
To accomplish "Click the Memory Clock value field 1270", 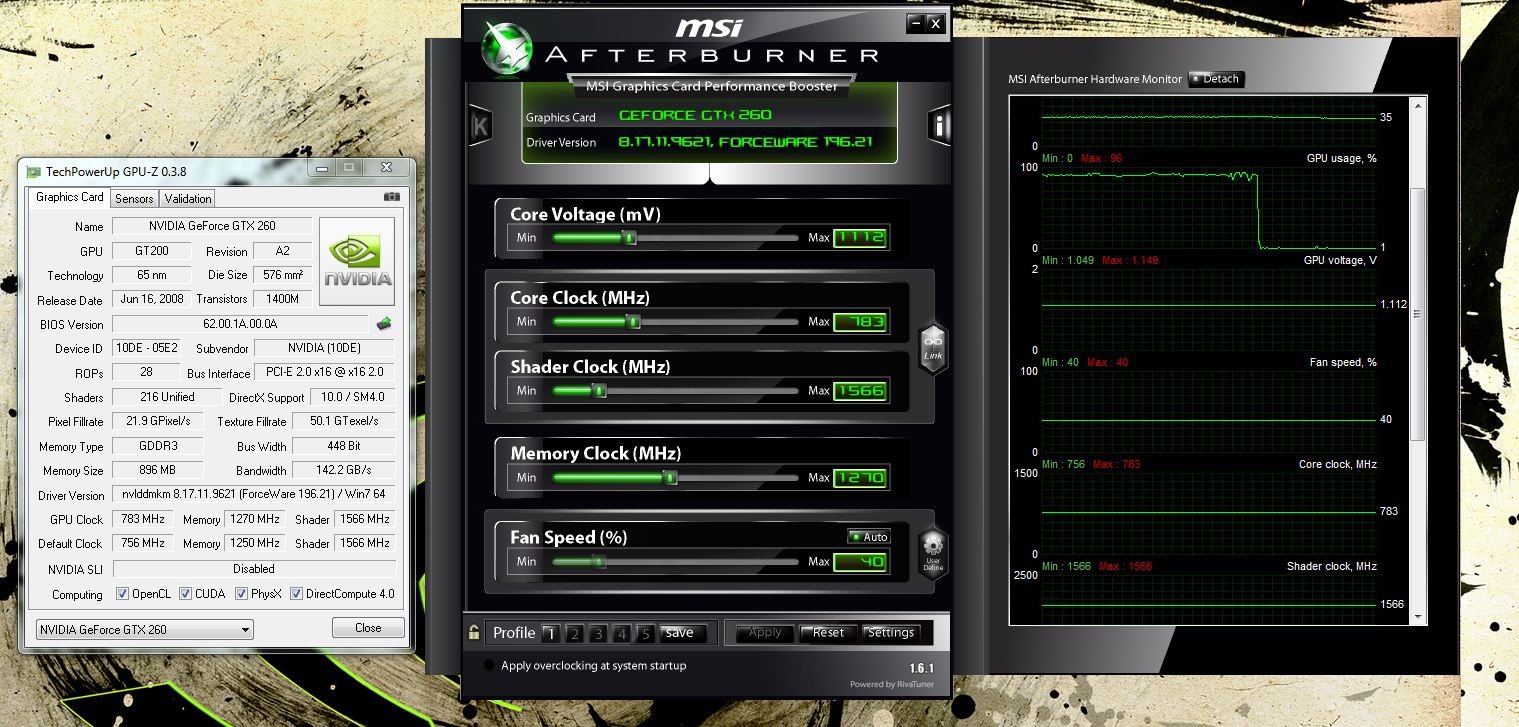I will pyautogui.click(x=860, y=478).
